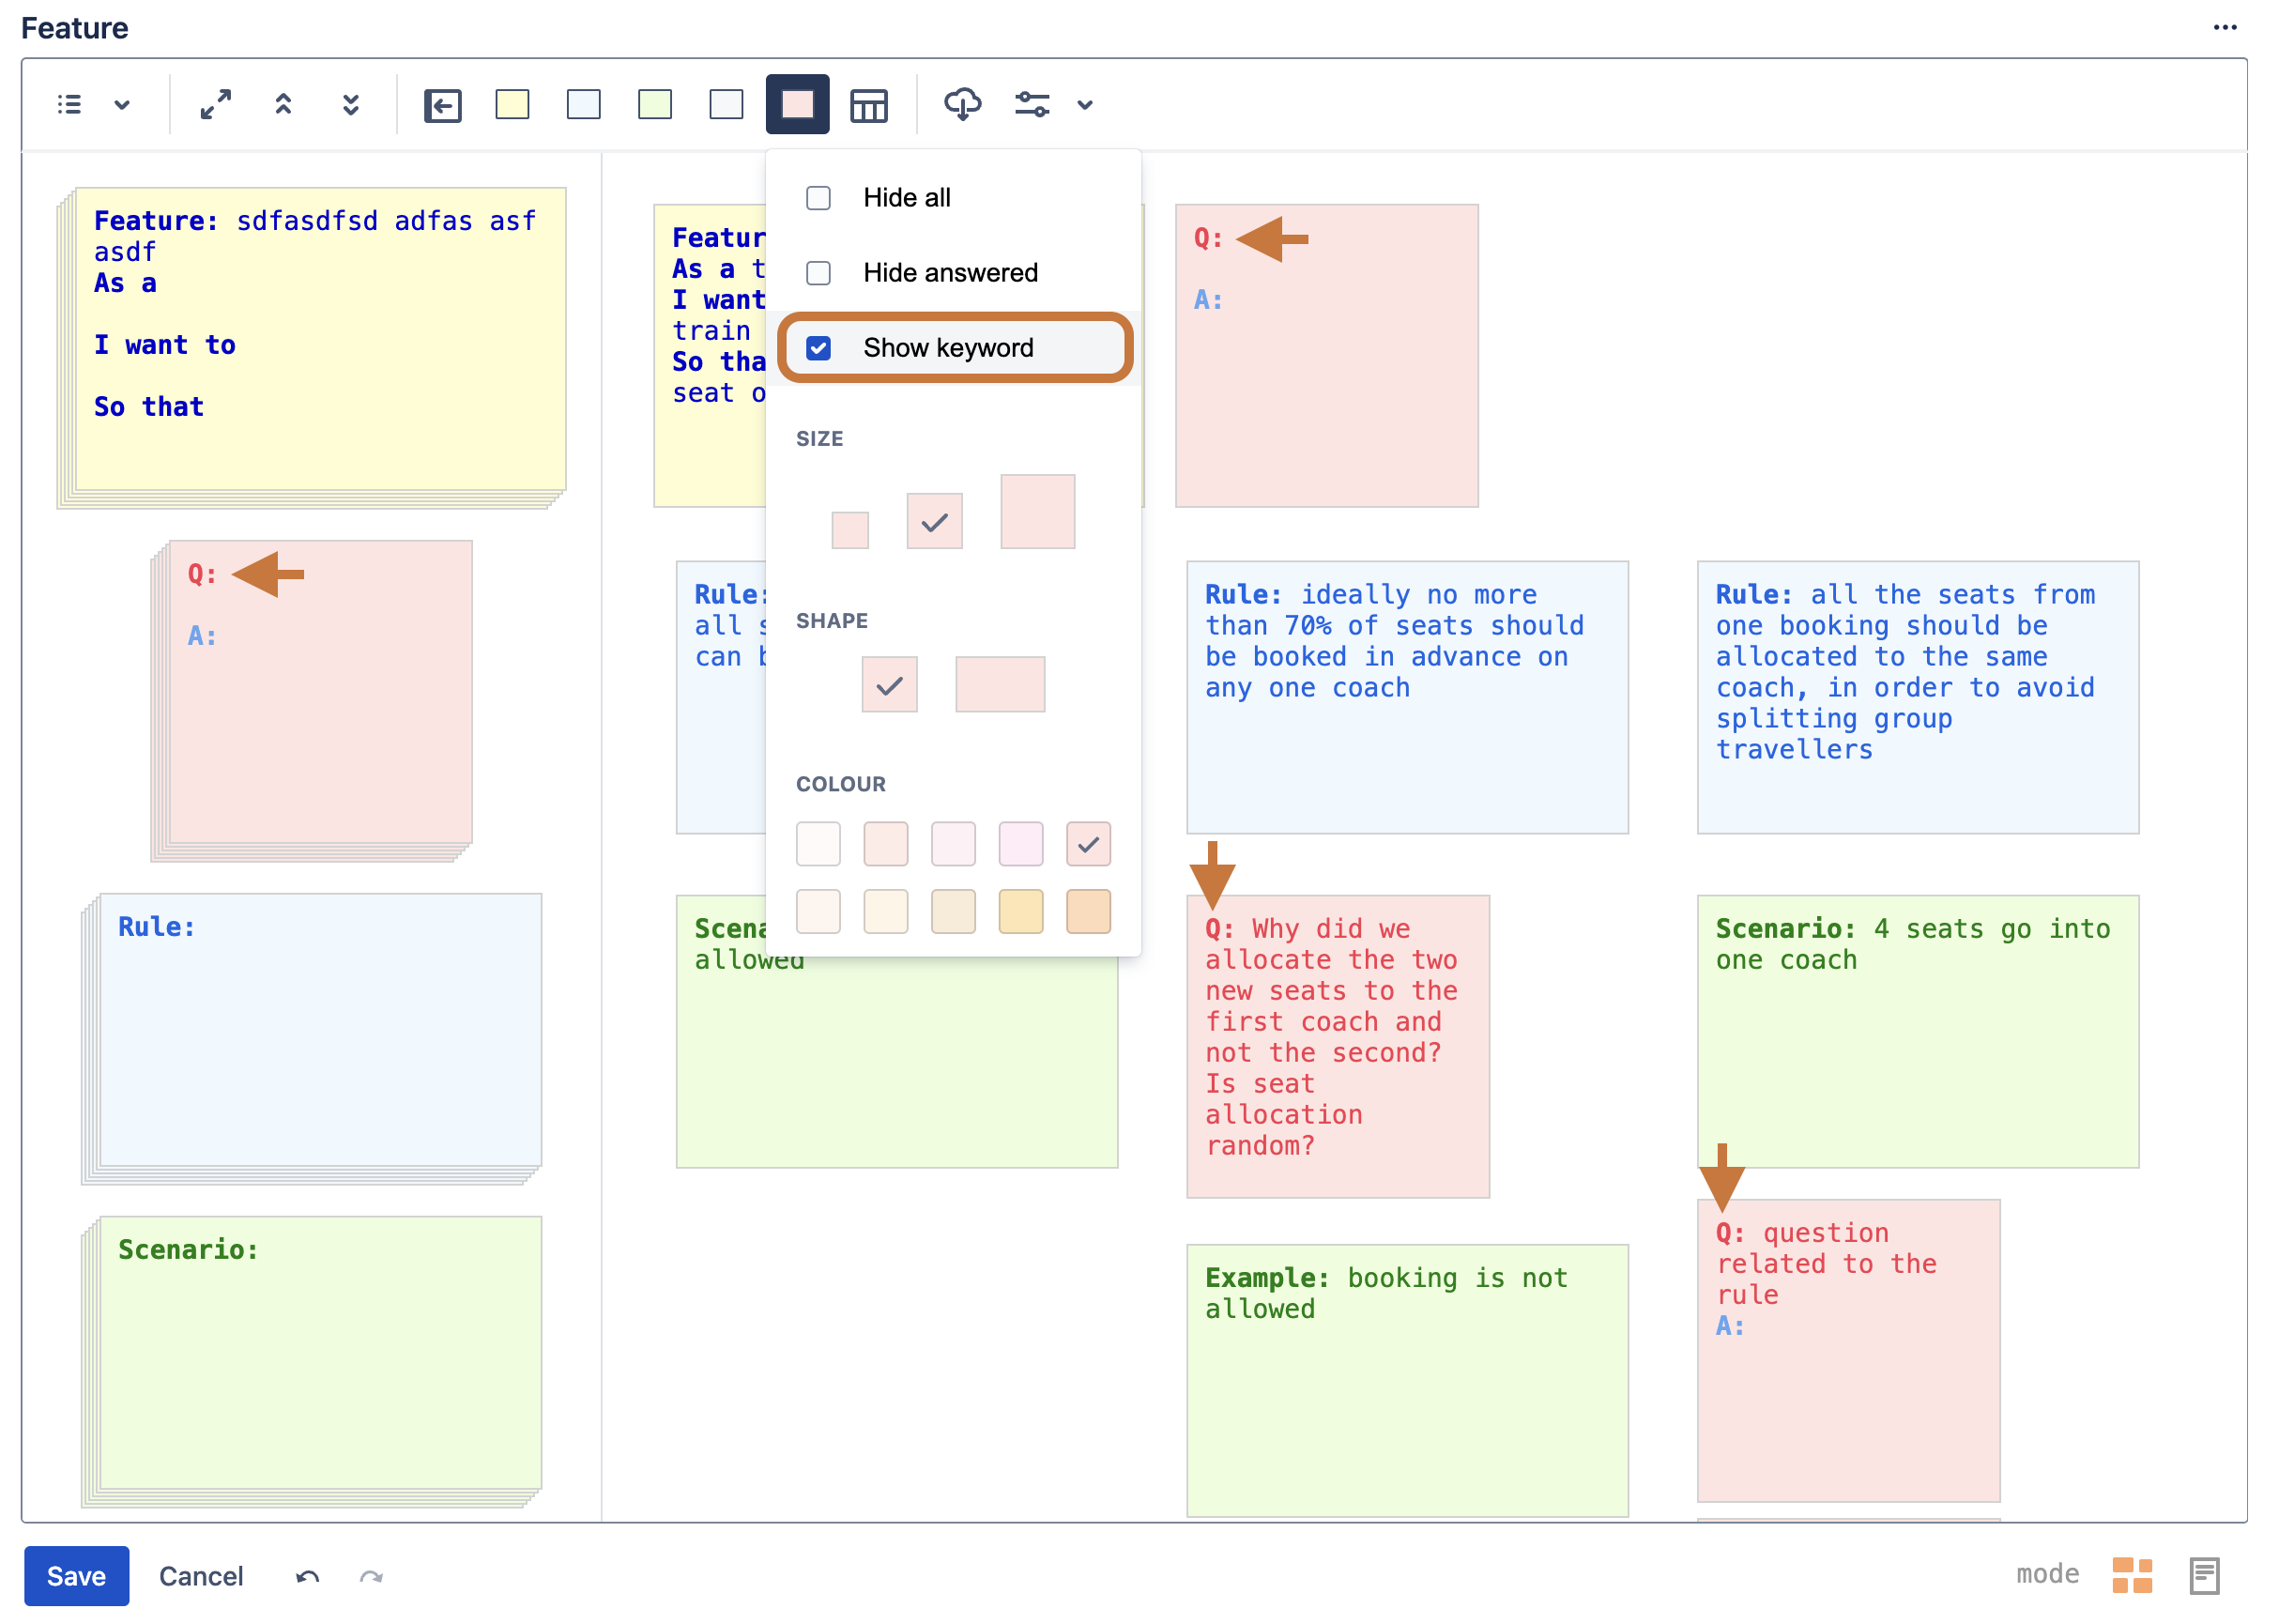This screenshot has height=1624, width=2279.
Task: Click the Scenario: card stack in sidebar
Action: point(312,1362)
